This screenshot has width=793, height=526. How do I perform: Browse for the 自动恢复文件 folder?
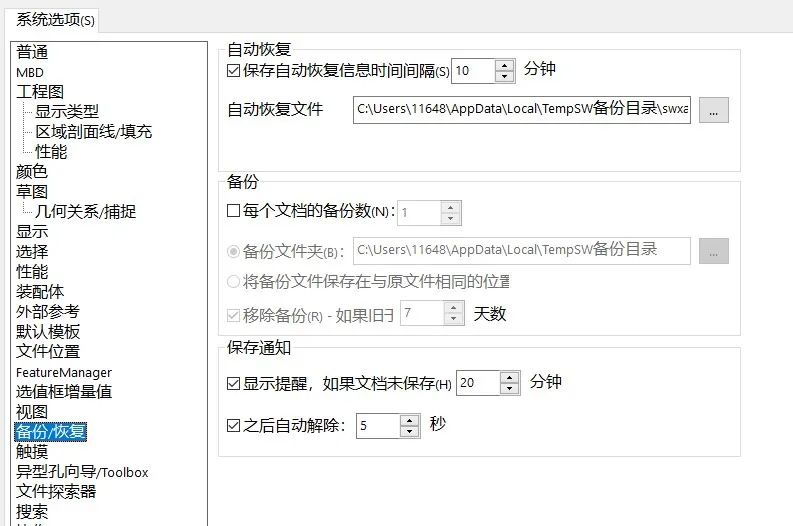(x=713, y=111)
